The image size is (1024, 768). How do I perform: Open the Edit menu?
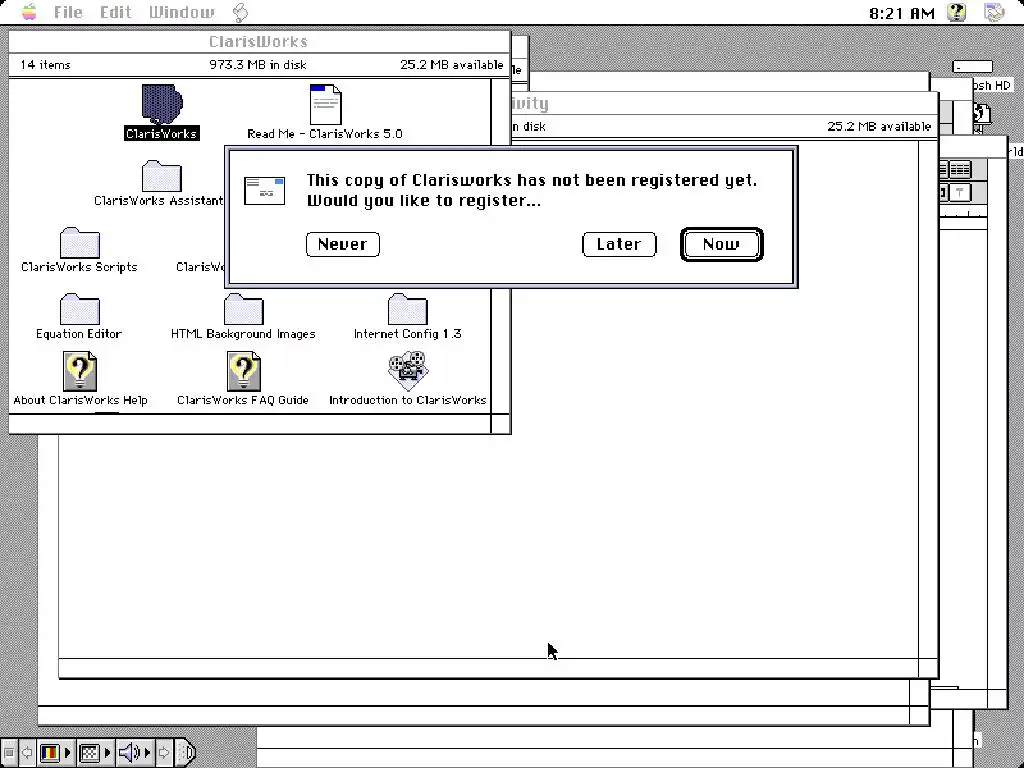click(x=116, y=12)
